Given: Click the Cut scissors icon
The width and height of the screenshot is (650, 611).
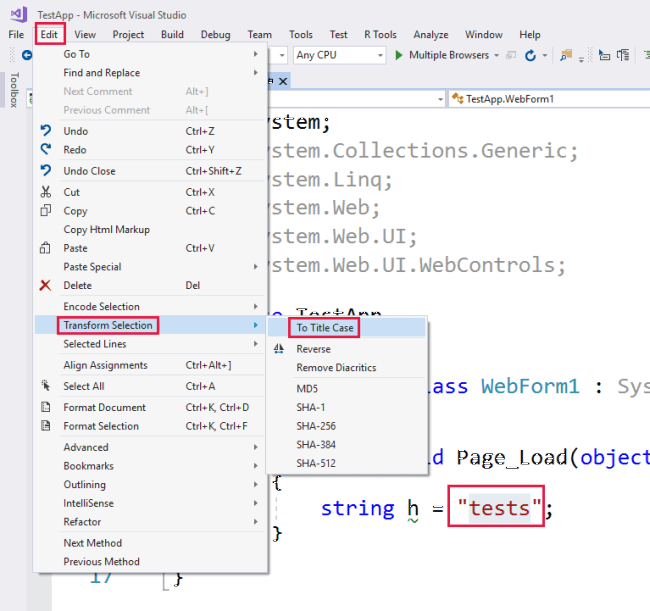Looking at the screenshot, I should point(46,192).
